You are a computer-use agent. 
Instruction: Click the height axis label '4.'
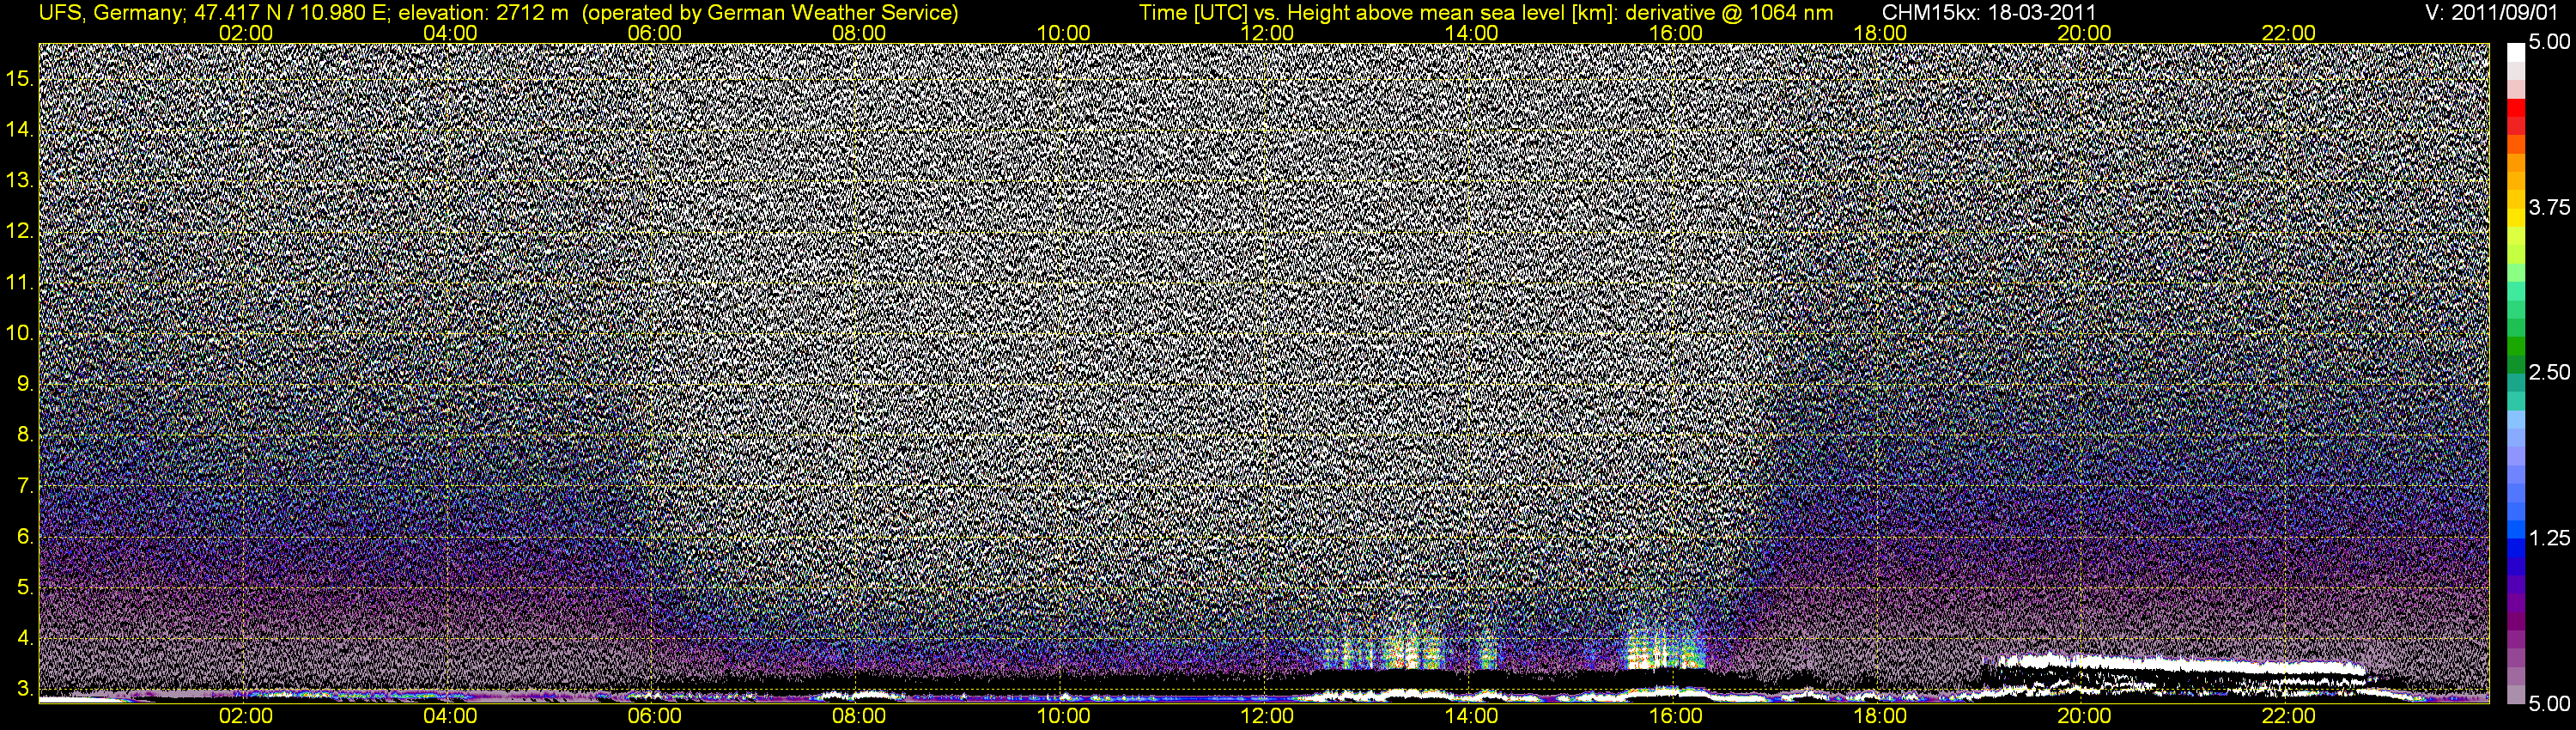[x=25, y=638]
